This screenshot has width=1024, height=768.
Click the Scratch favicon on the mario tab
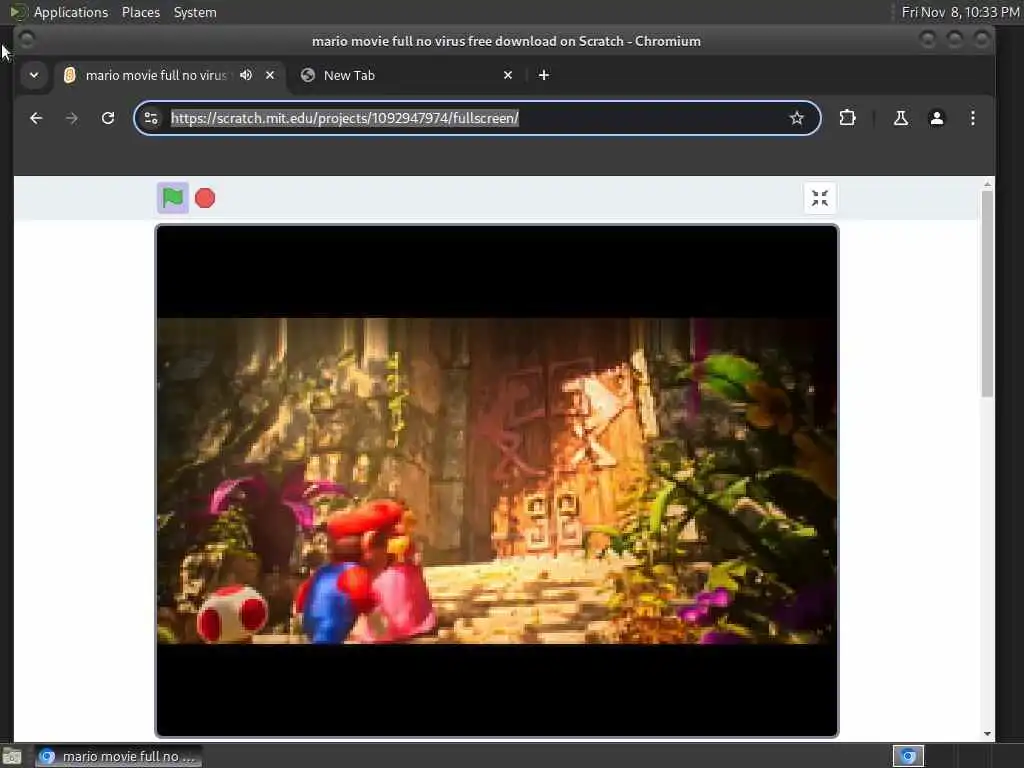click(70, 75)
